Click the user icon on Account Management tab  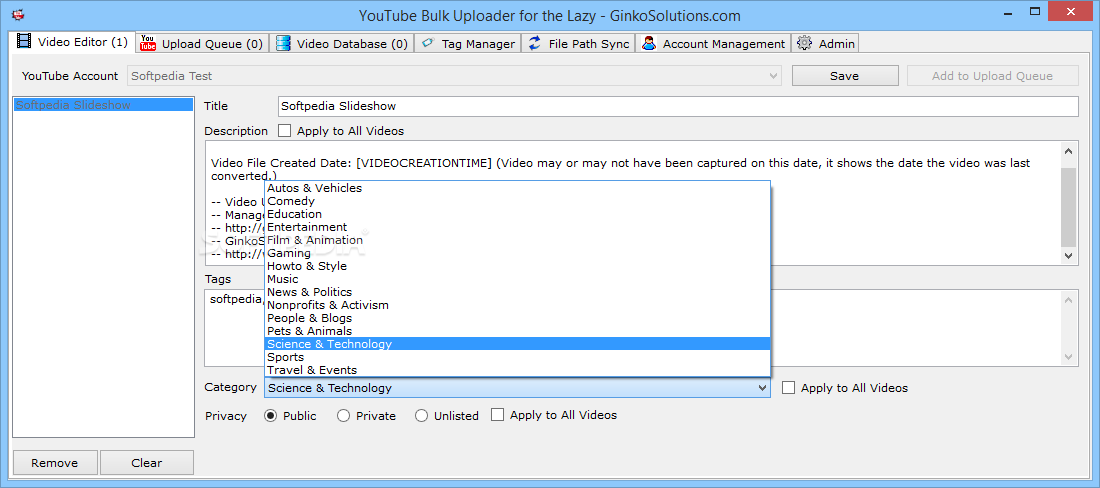[x=649, y=43]
